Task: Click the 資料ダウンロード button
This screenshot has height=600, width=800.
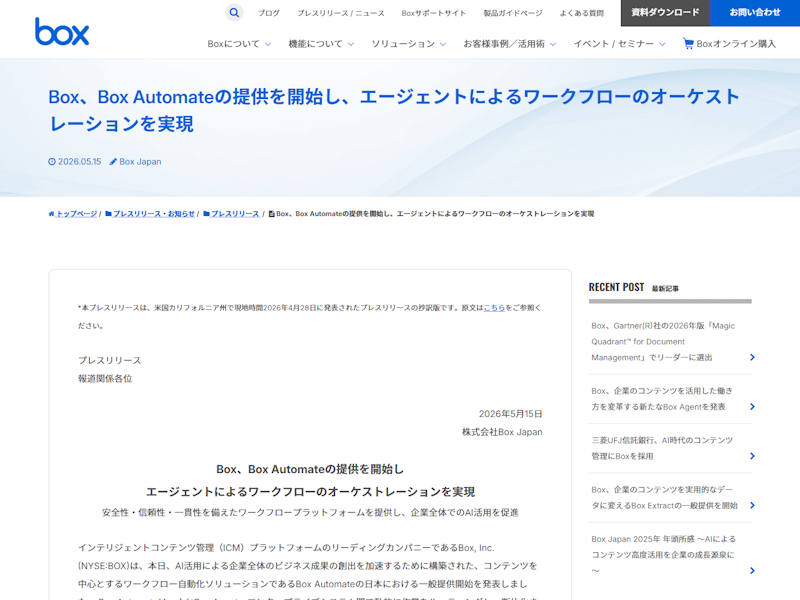Action: click(x=665, y=13)
